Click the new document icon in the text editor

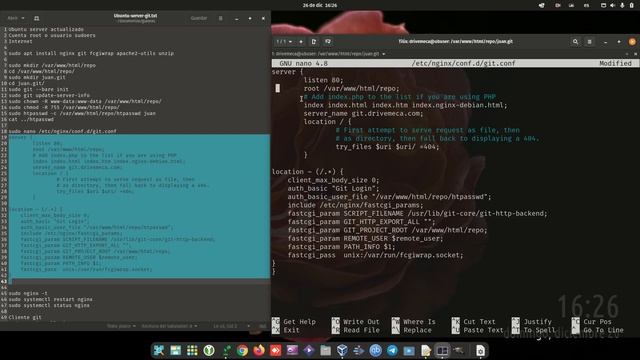pos(36,18)
